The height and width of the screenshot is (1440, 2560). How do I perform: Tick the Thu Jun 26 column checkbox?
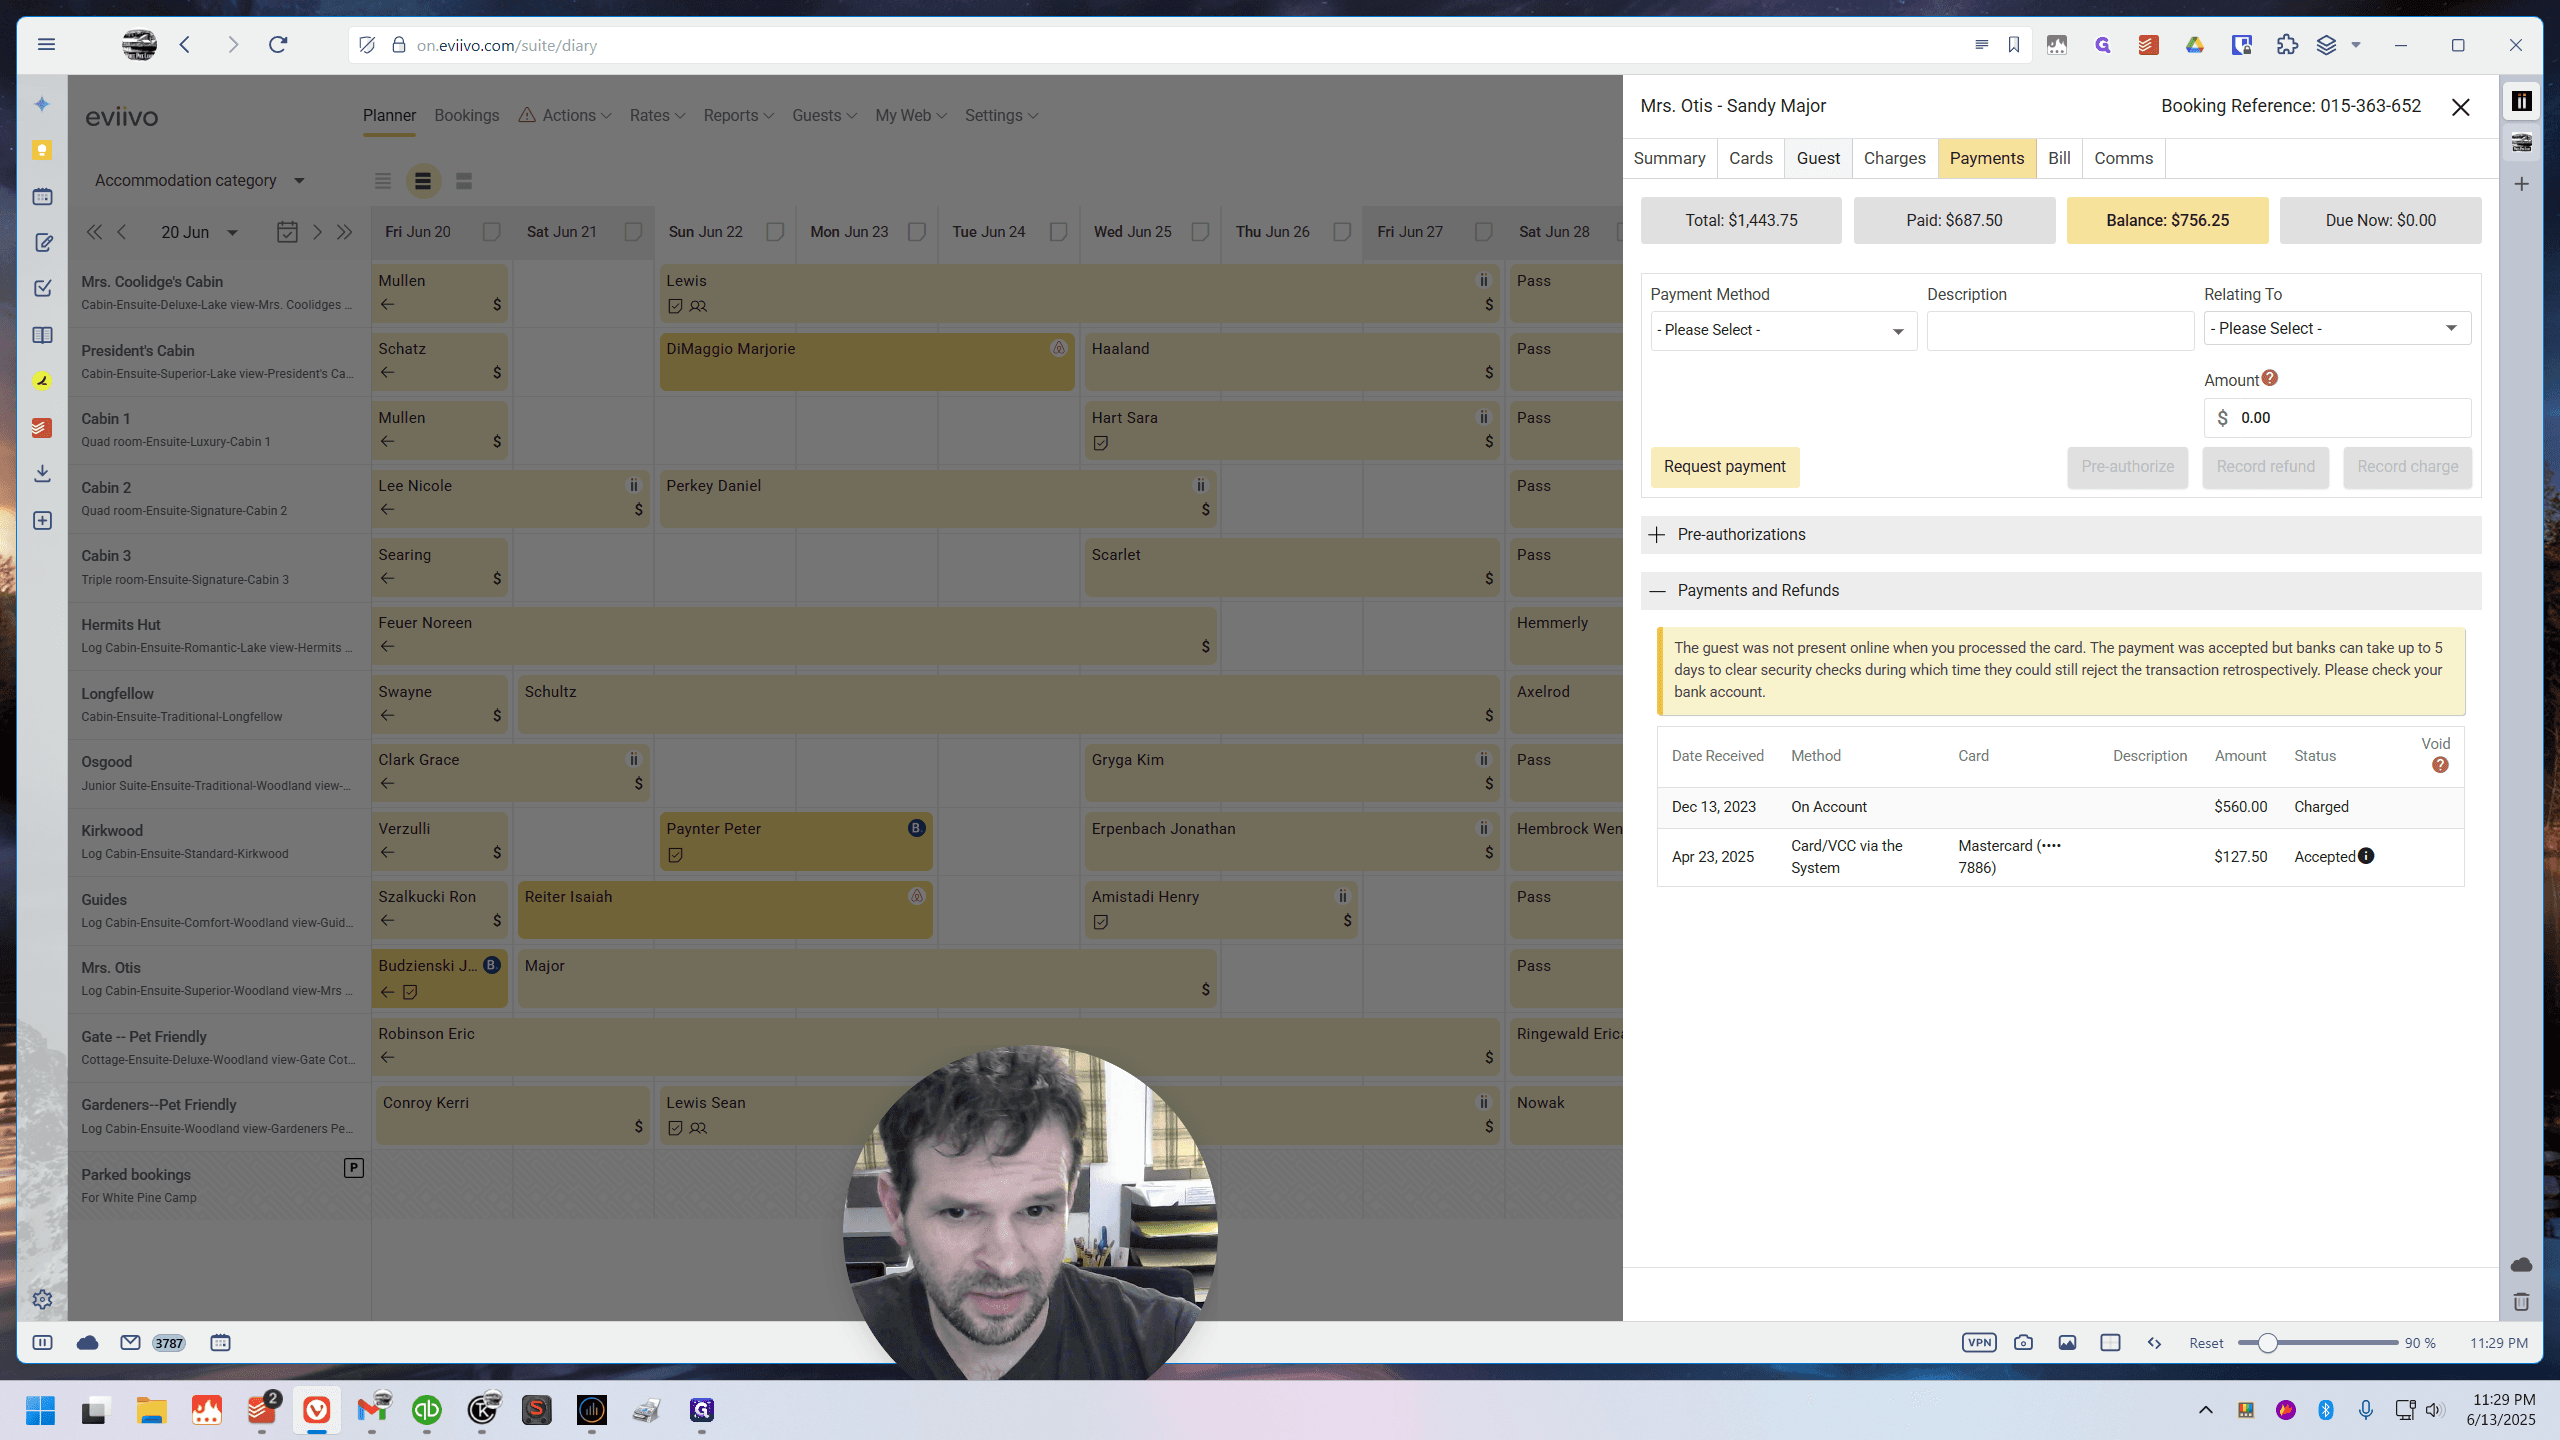pyautogui.click(x=1342, y=232)
